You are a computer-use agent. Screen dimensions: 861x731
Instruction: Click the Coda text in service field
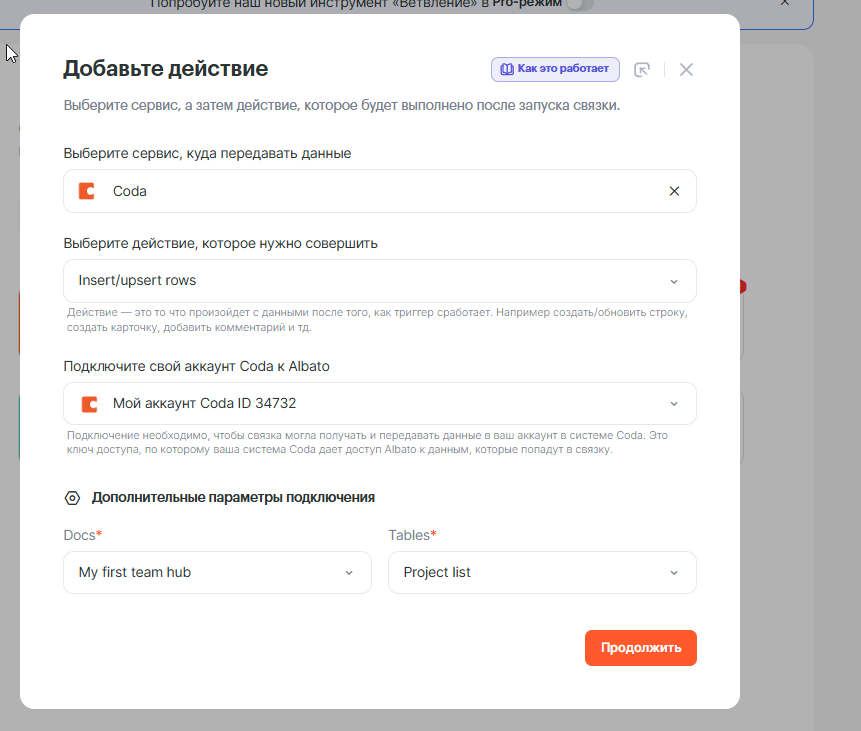click(x=130, y=191)
